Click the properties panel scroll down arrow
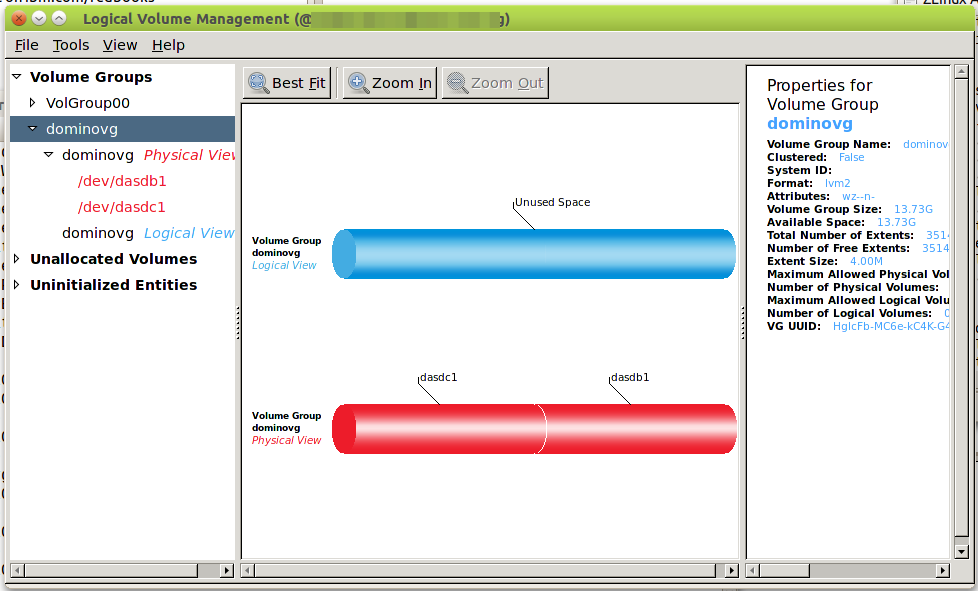Screen dimensions: 978x591 point(961,550)
